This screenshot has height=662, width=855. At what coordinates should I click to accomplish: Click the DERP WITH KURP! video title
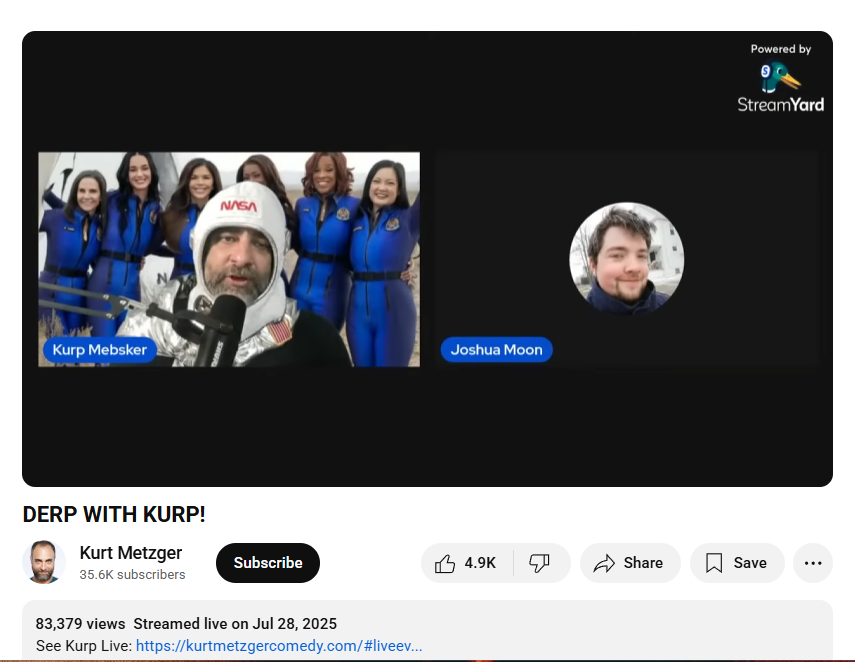114,514
